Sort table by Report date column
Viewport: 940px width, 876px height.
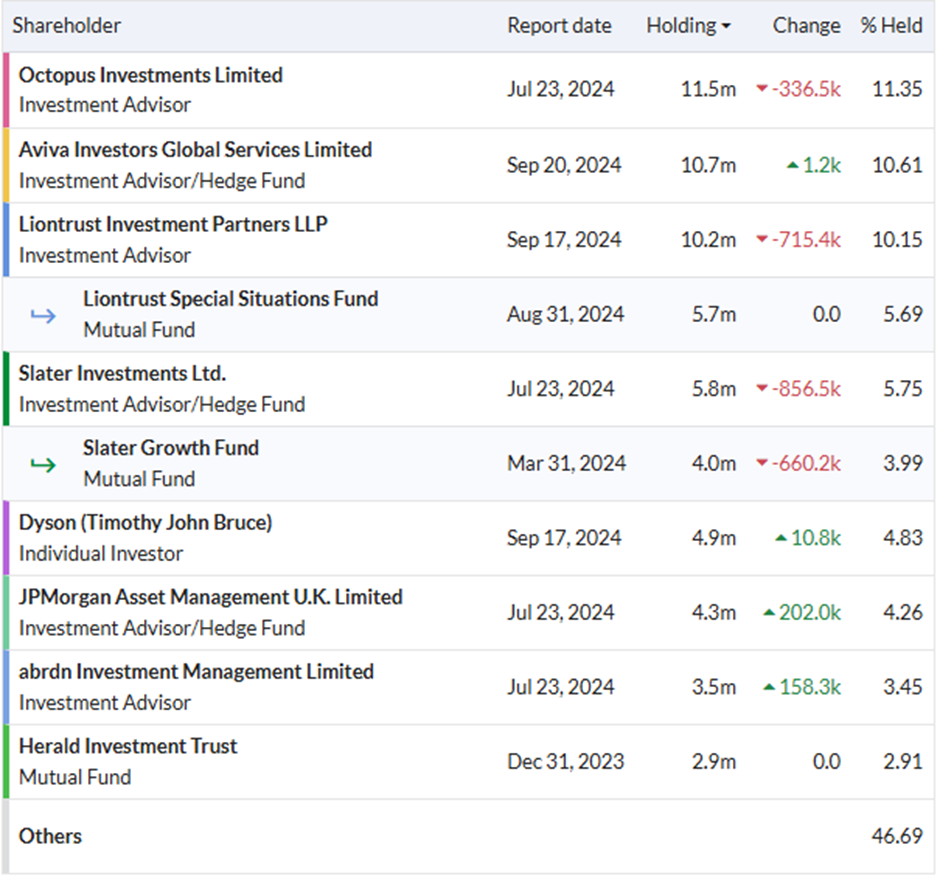coord(559,26)
